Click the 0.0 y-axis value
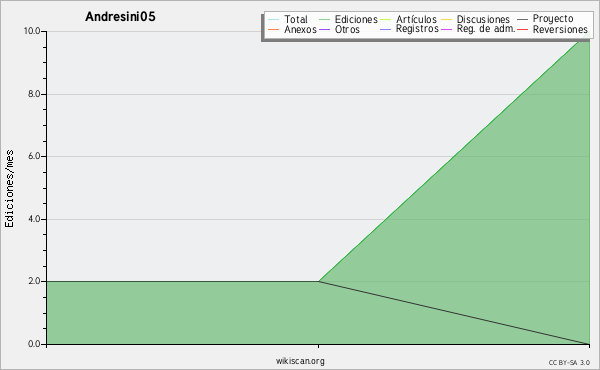Image resolution: width=600 pixels, height=370 pixels. pyautogui.click(x=34, y=344)
